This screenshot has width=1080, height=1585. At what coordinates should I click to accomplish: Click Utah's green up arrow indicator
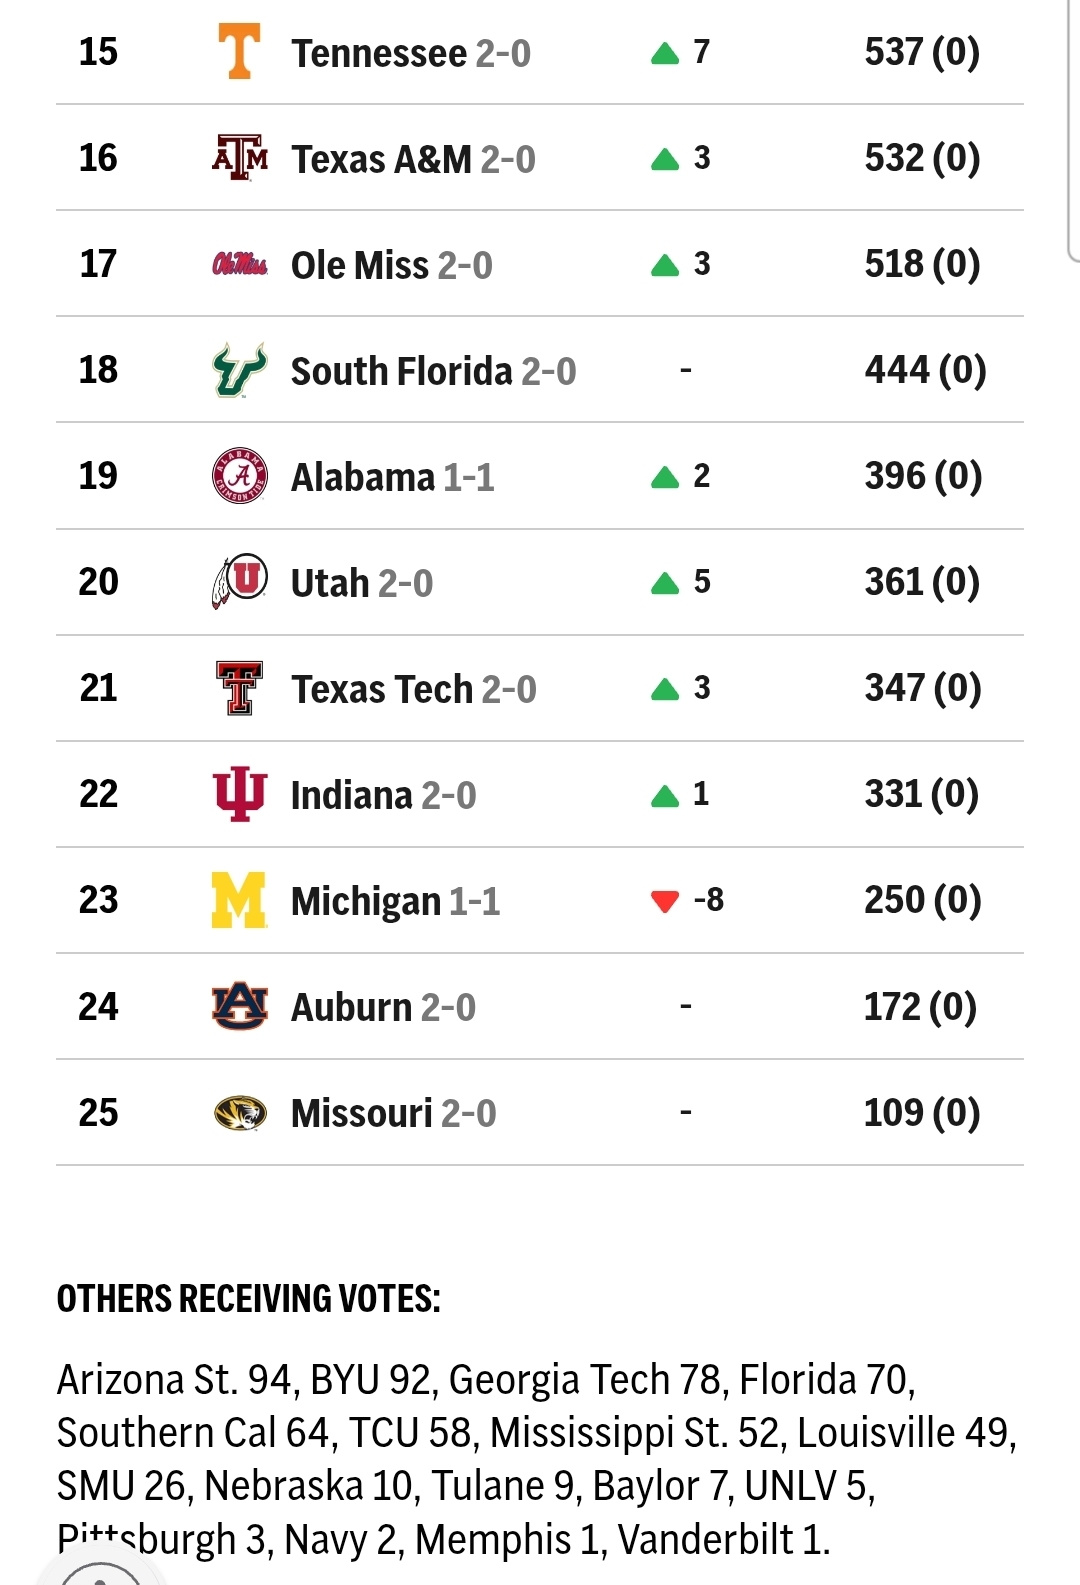tap(664, 583)
